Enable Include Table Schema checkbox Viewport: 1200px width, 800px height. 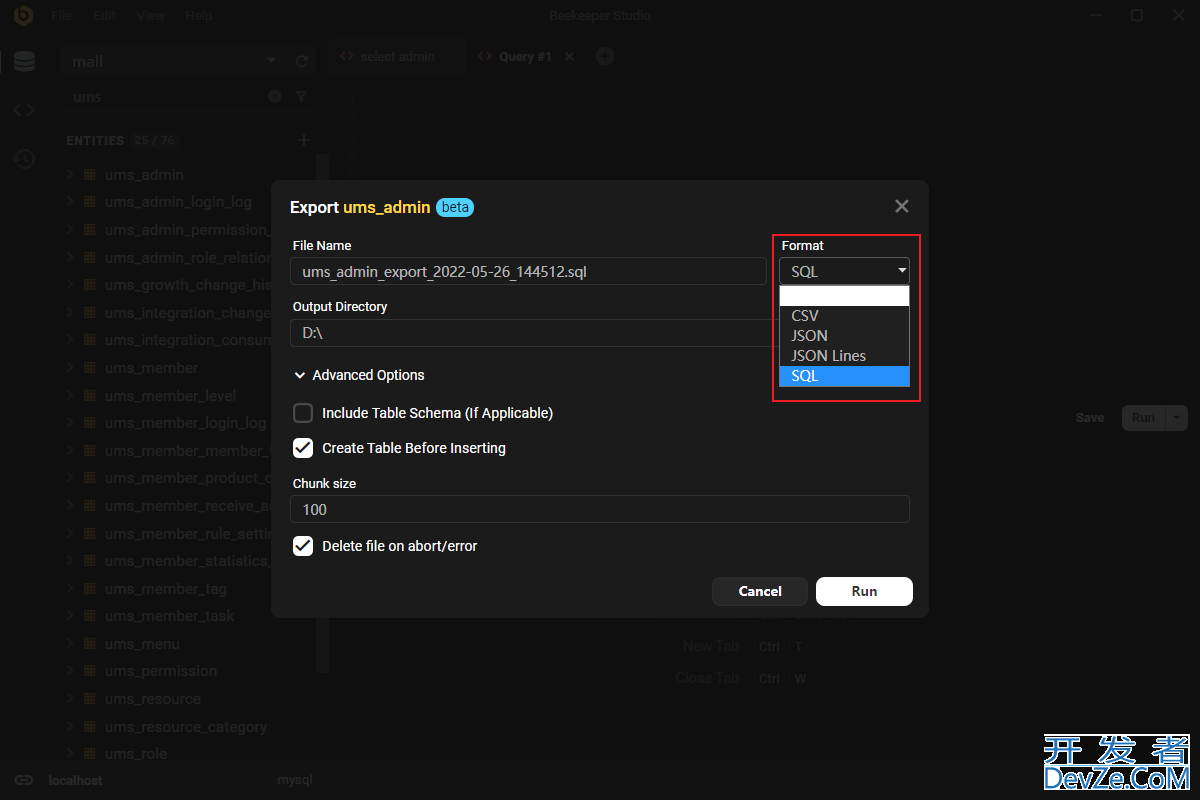(302, 413)
